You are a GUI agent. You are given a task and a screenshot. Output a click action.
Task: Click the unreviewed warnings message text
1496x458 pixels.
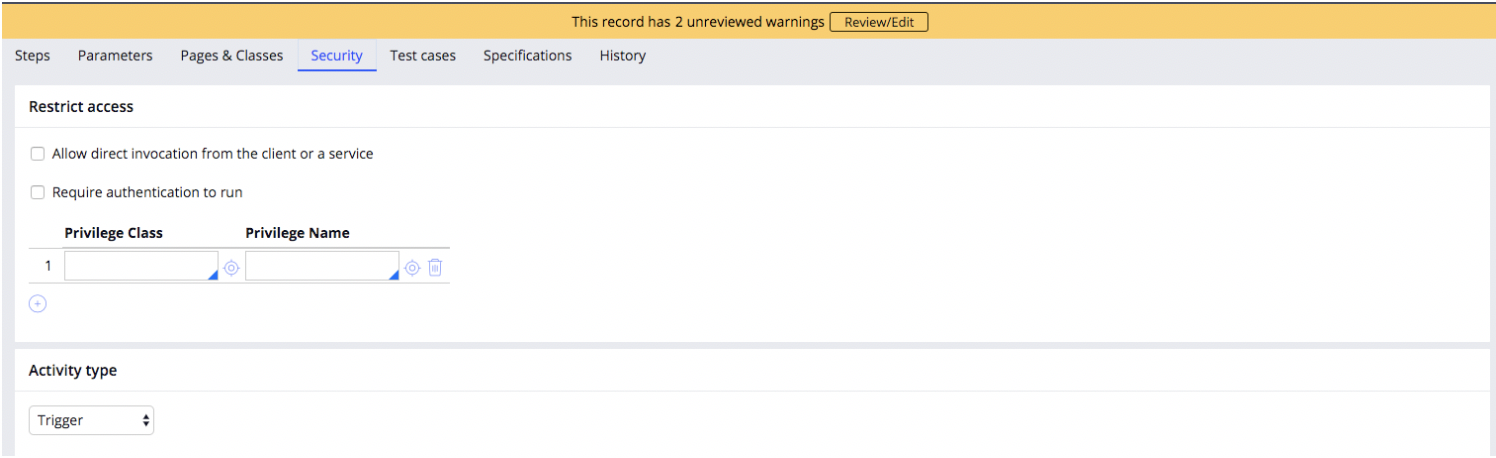point(698,22)
